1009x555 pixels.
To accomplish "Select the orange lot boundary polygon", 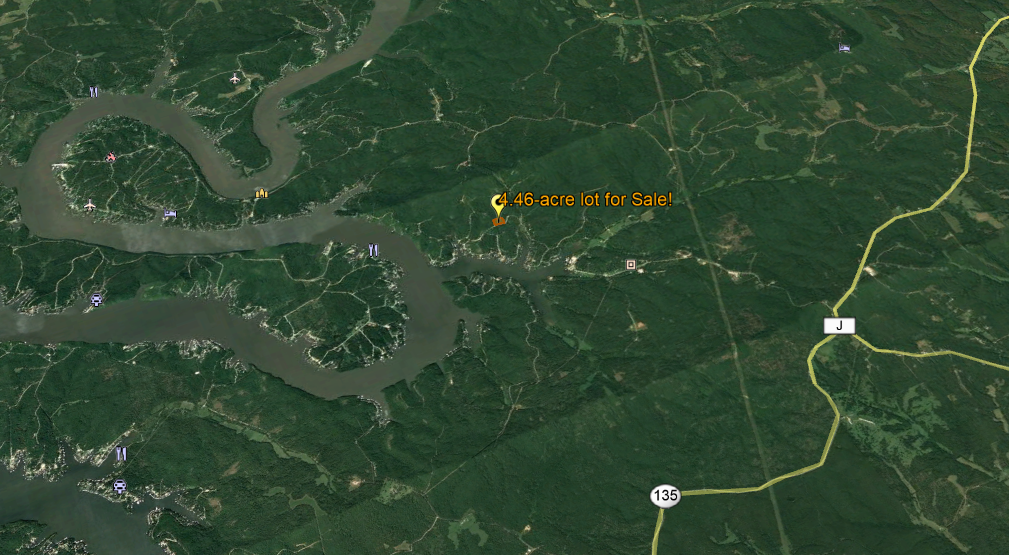I will pos(499,221).
